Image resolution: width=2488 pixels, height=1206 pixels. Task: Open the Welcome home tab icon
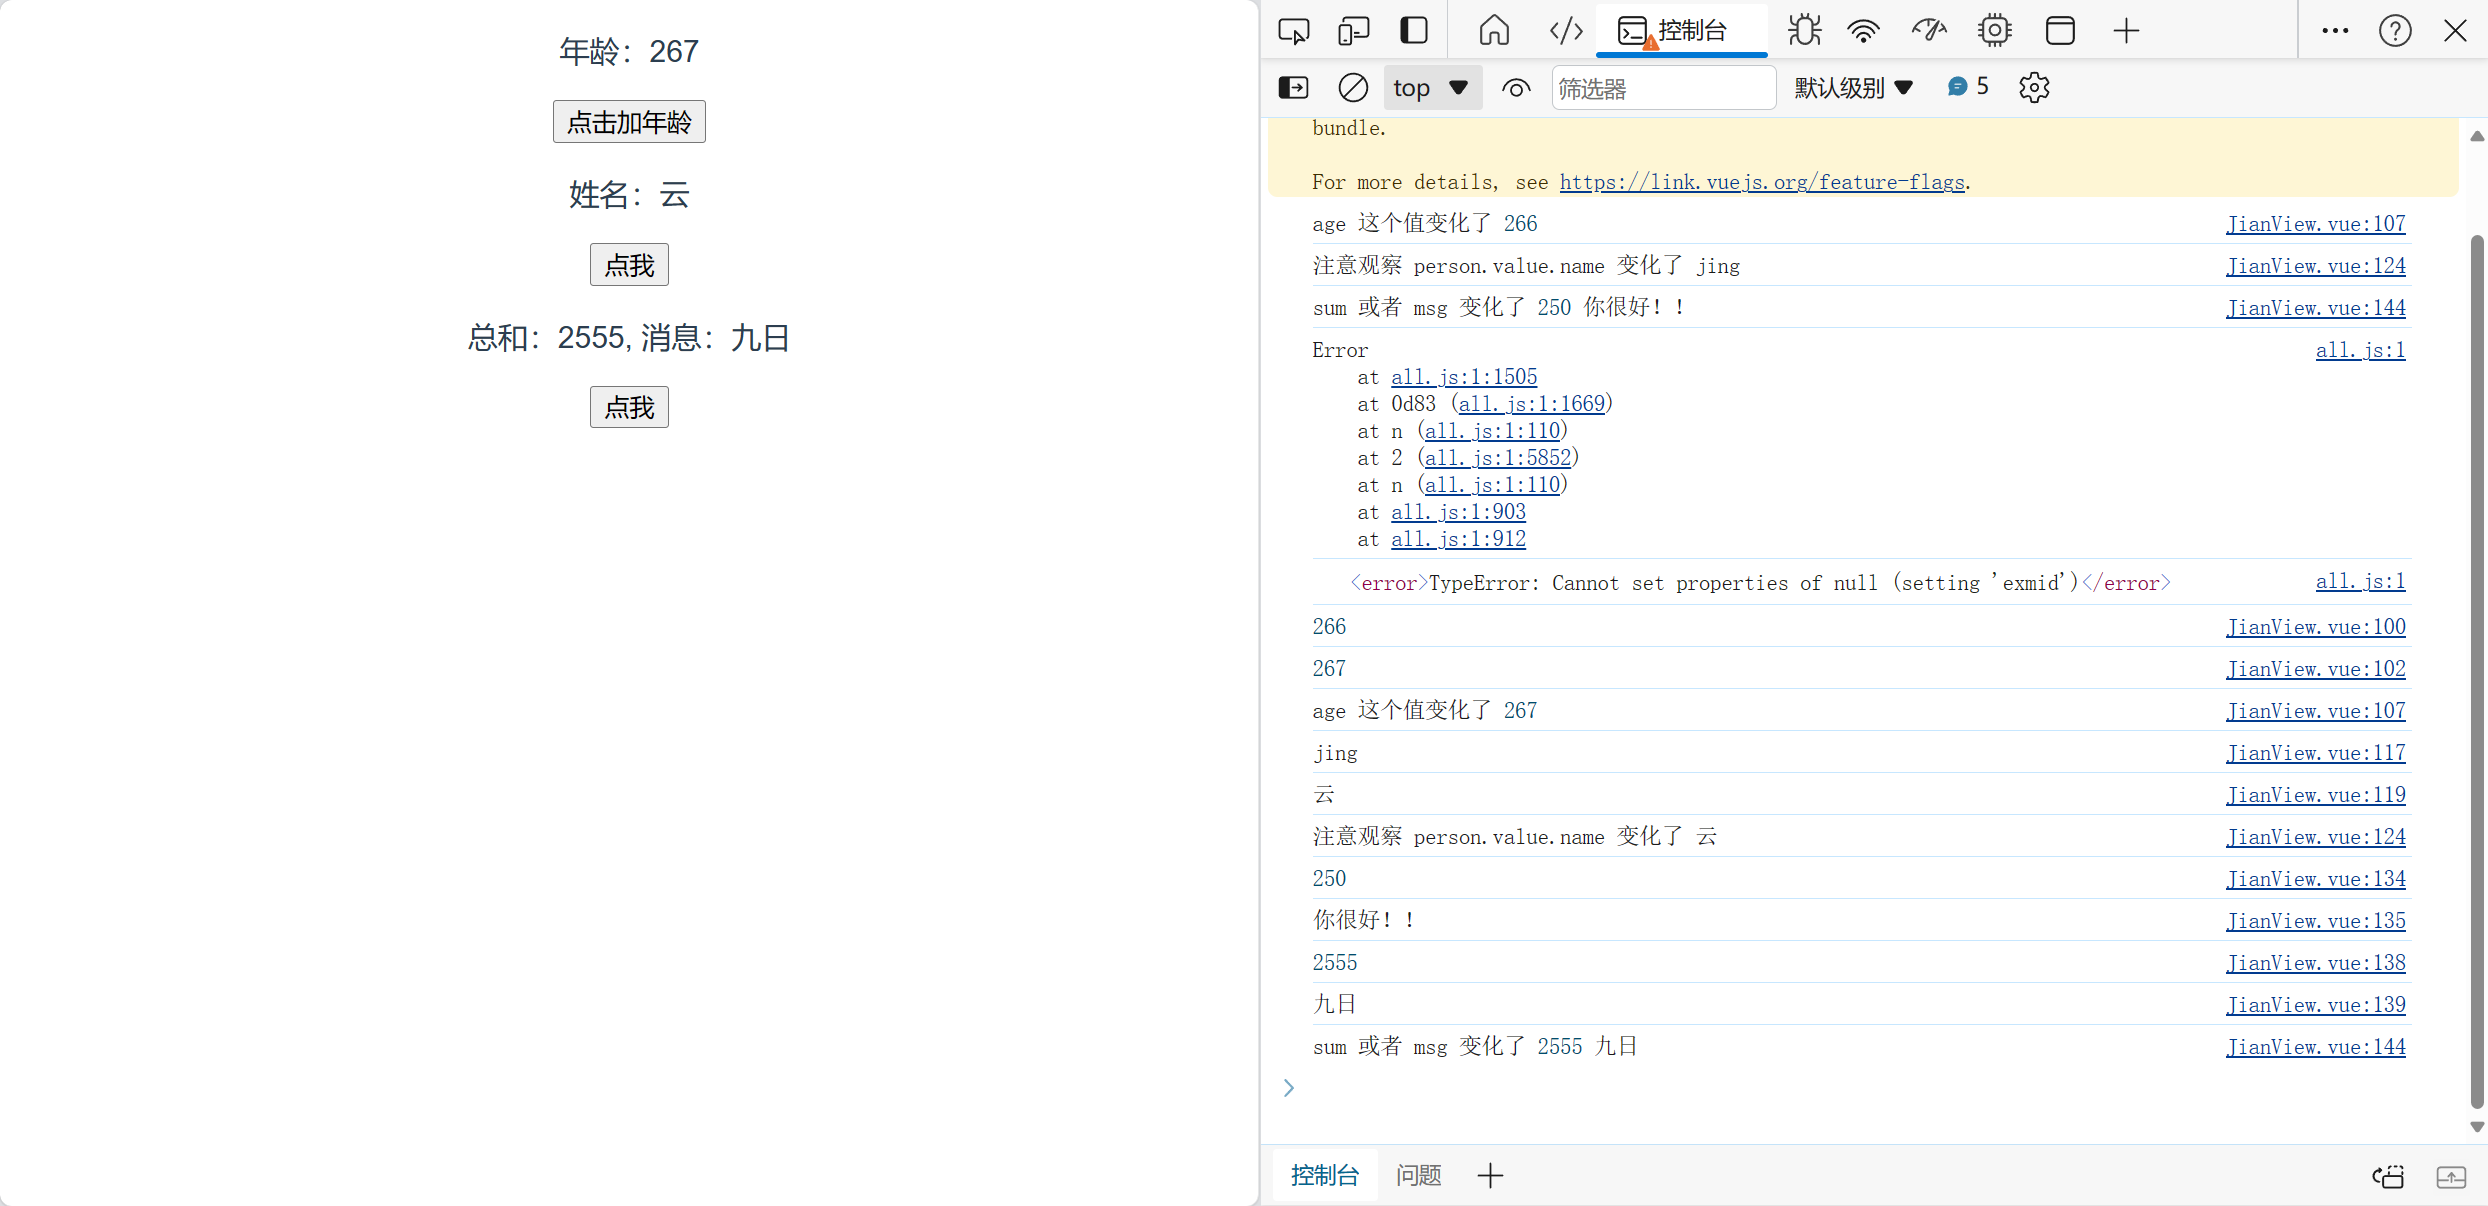[x=1494, y=31]
